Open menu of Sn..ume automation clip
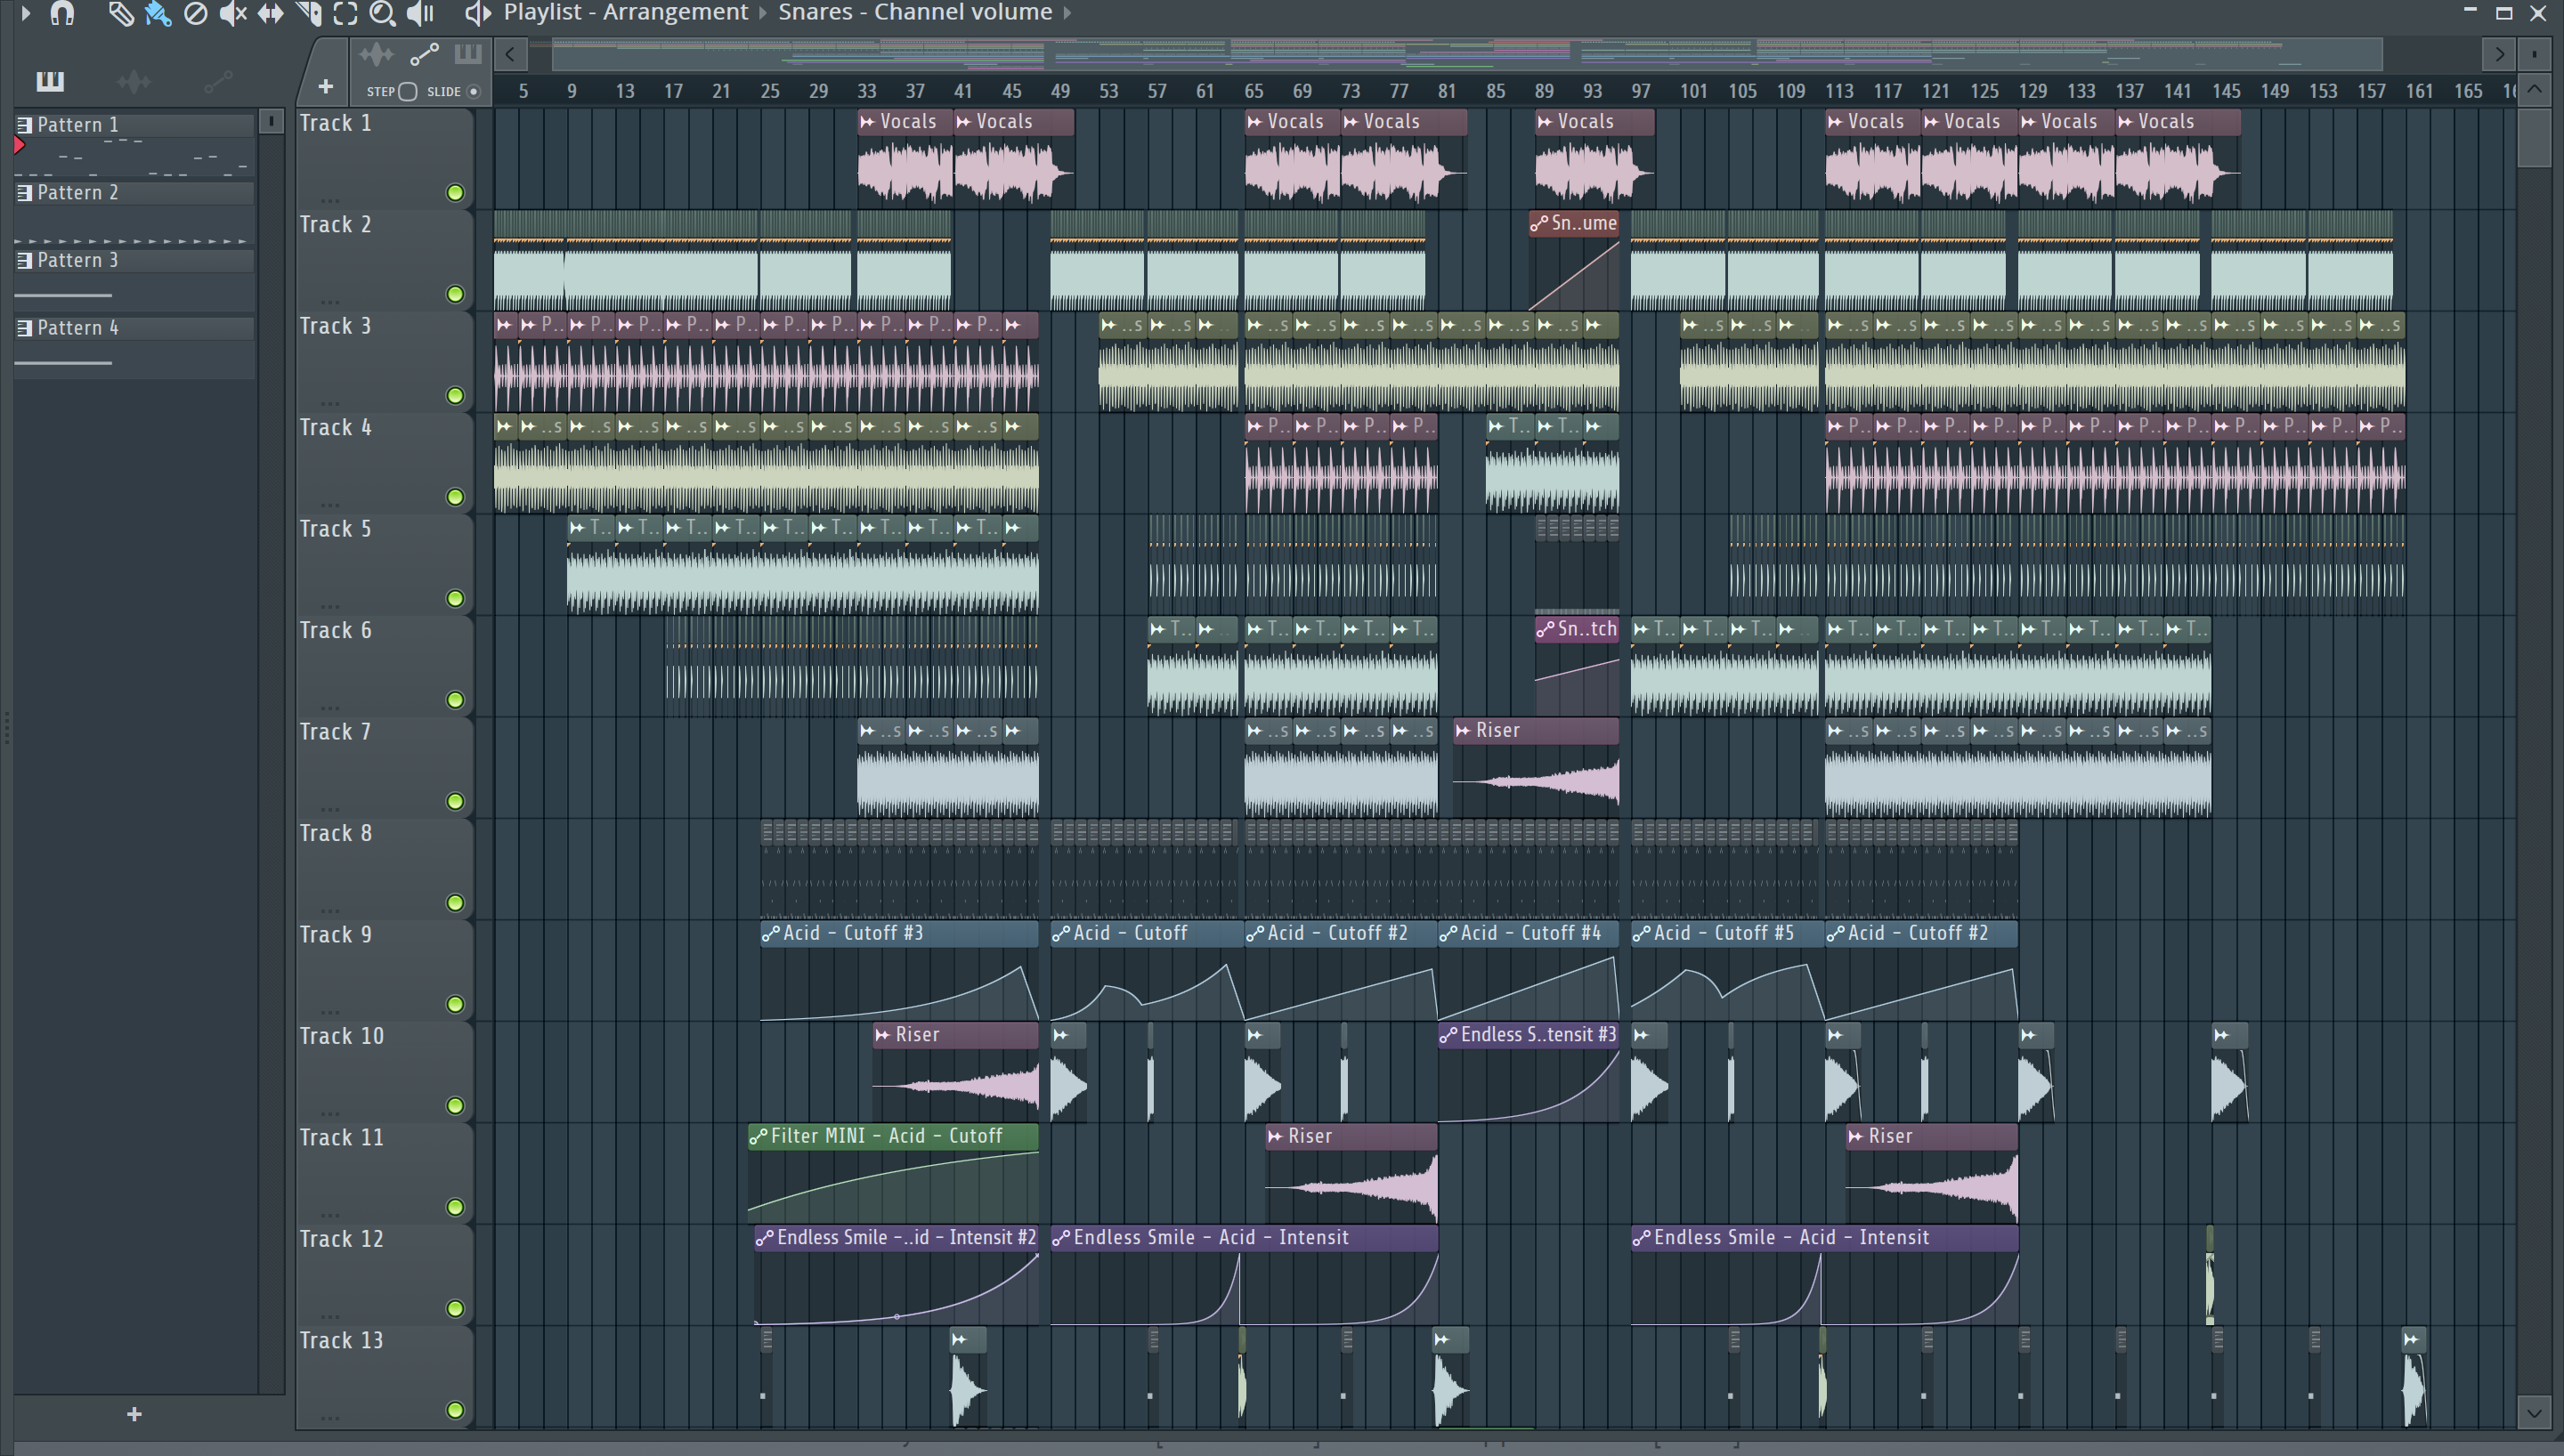 [1539, 224]
